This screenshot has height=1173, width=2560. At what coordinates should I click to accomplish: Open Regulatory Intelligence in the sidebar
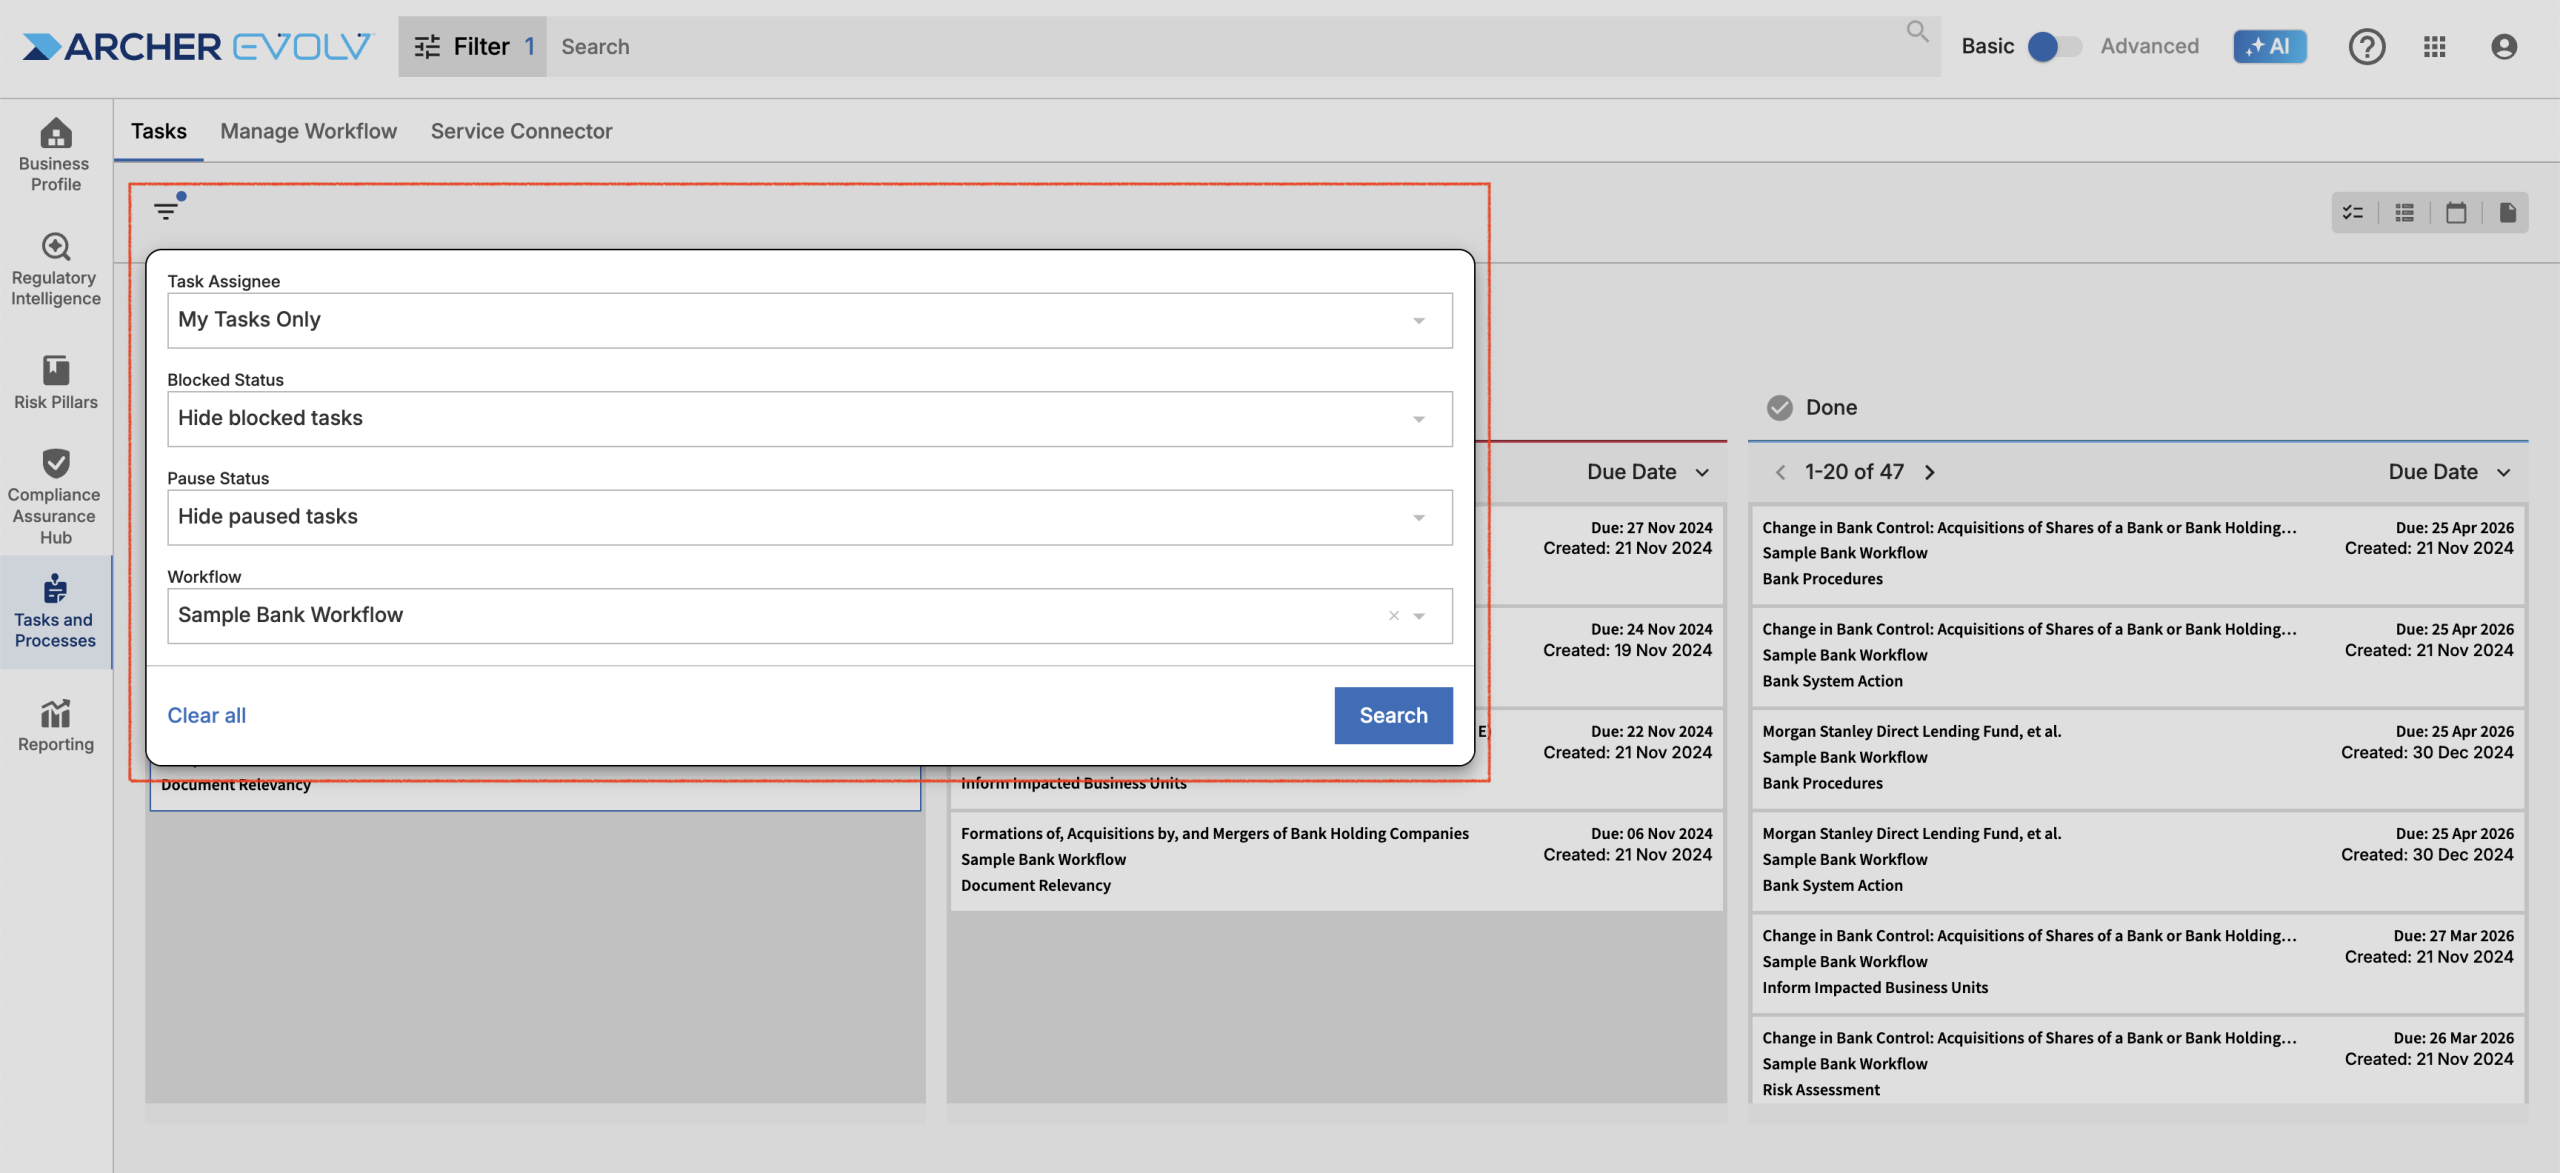click(x=55, y=268)
